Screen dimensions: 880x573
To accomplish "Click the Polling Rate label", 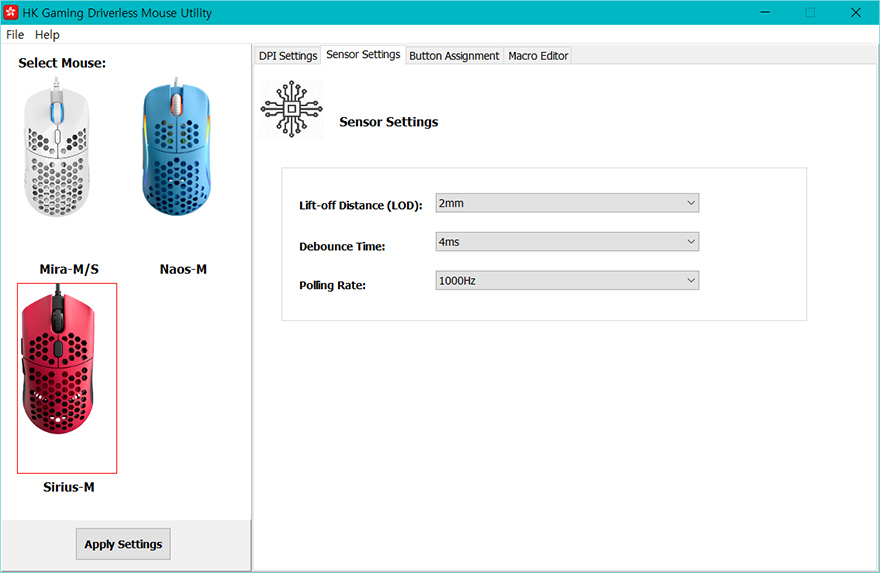I will [332, 285].
